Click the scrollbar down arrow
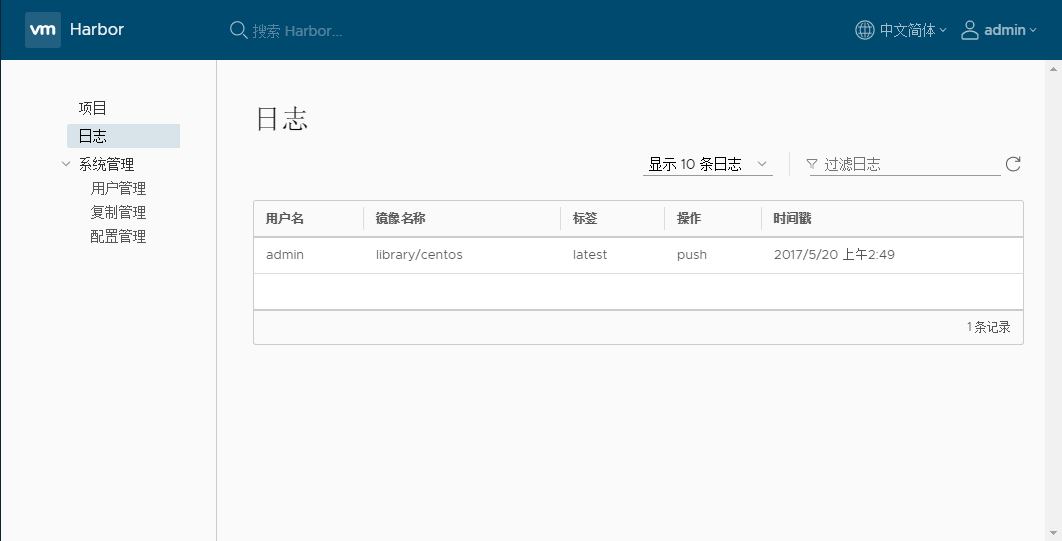 pos(1054,534)
